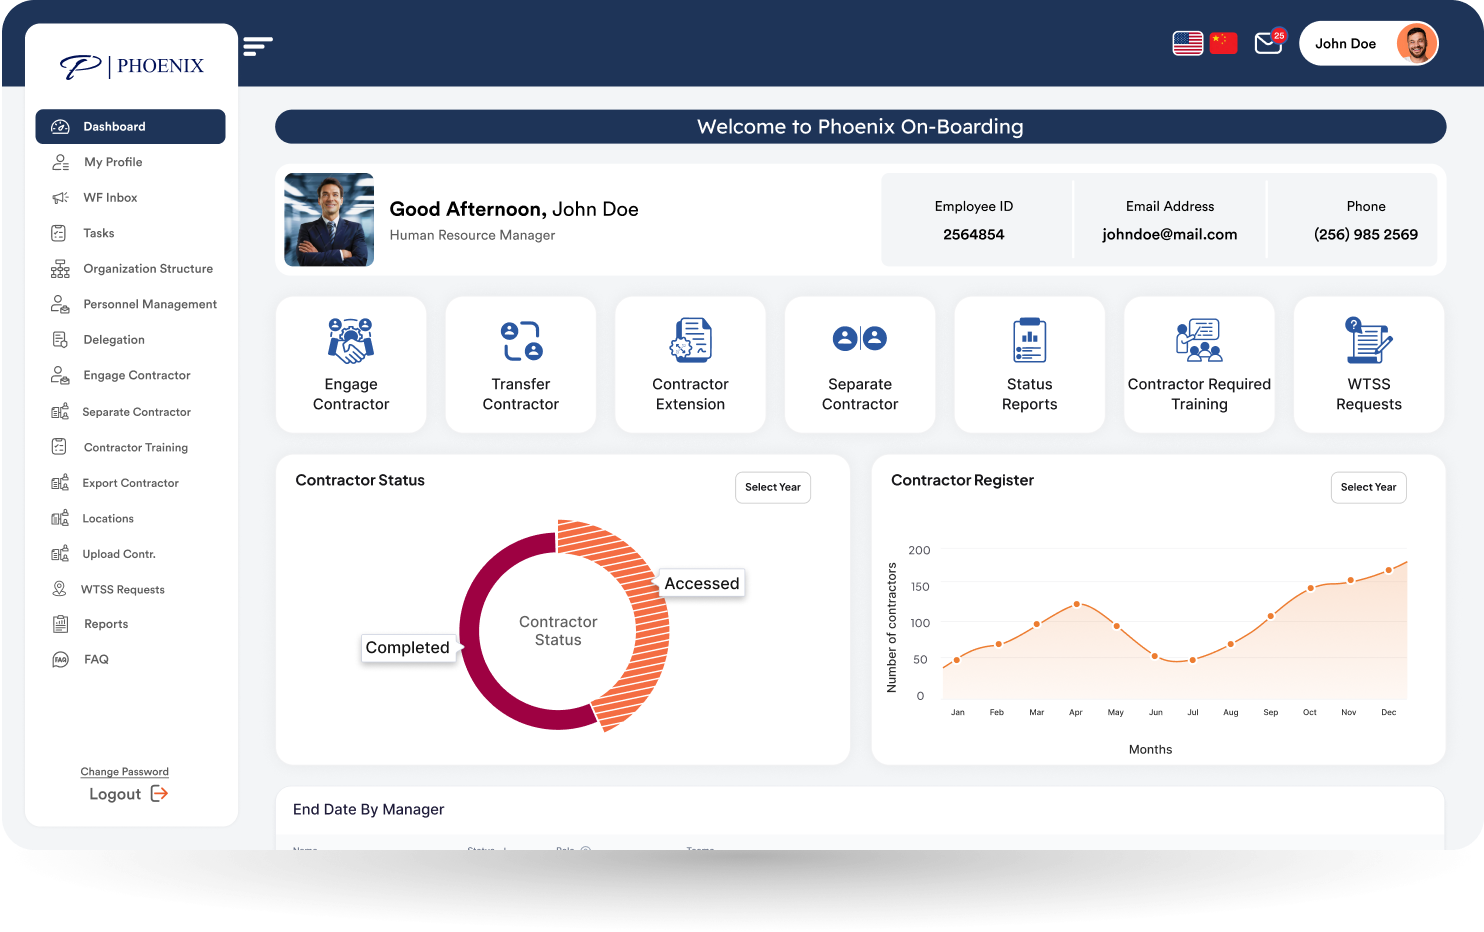Open Select Year for Contractor Status
Image resolution: width=1484 pixels, height=932 pixels.
click(x=772, y=487)
